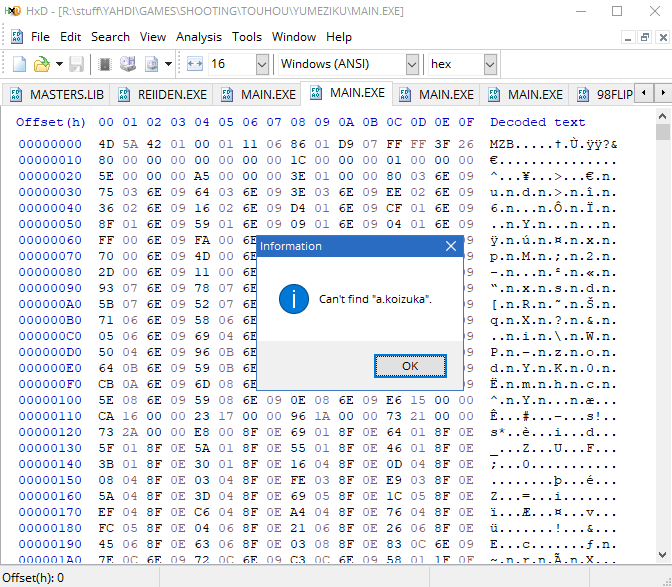The image size is (672, 587).
Task: Click OK in the Information dialog
Action: (410, 366)
